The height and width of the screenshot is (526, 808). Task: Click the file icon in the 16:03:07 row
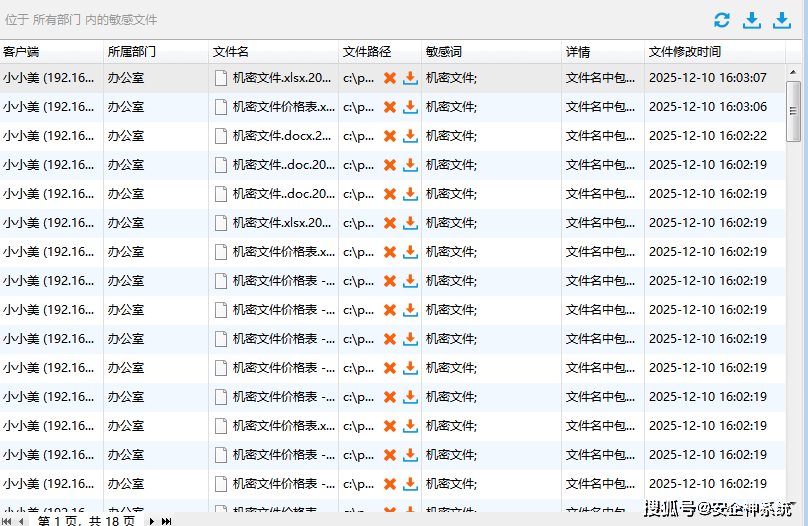click(221, 78)
